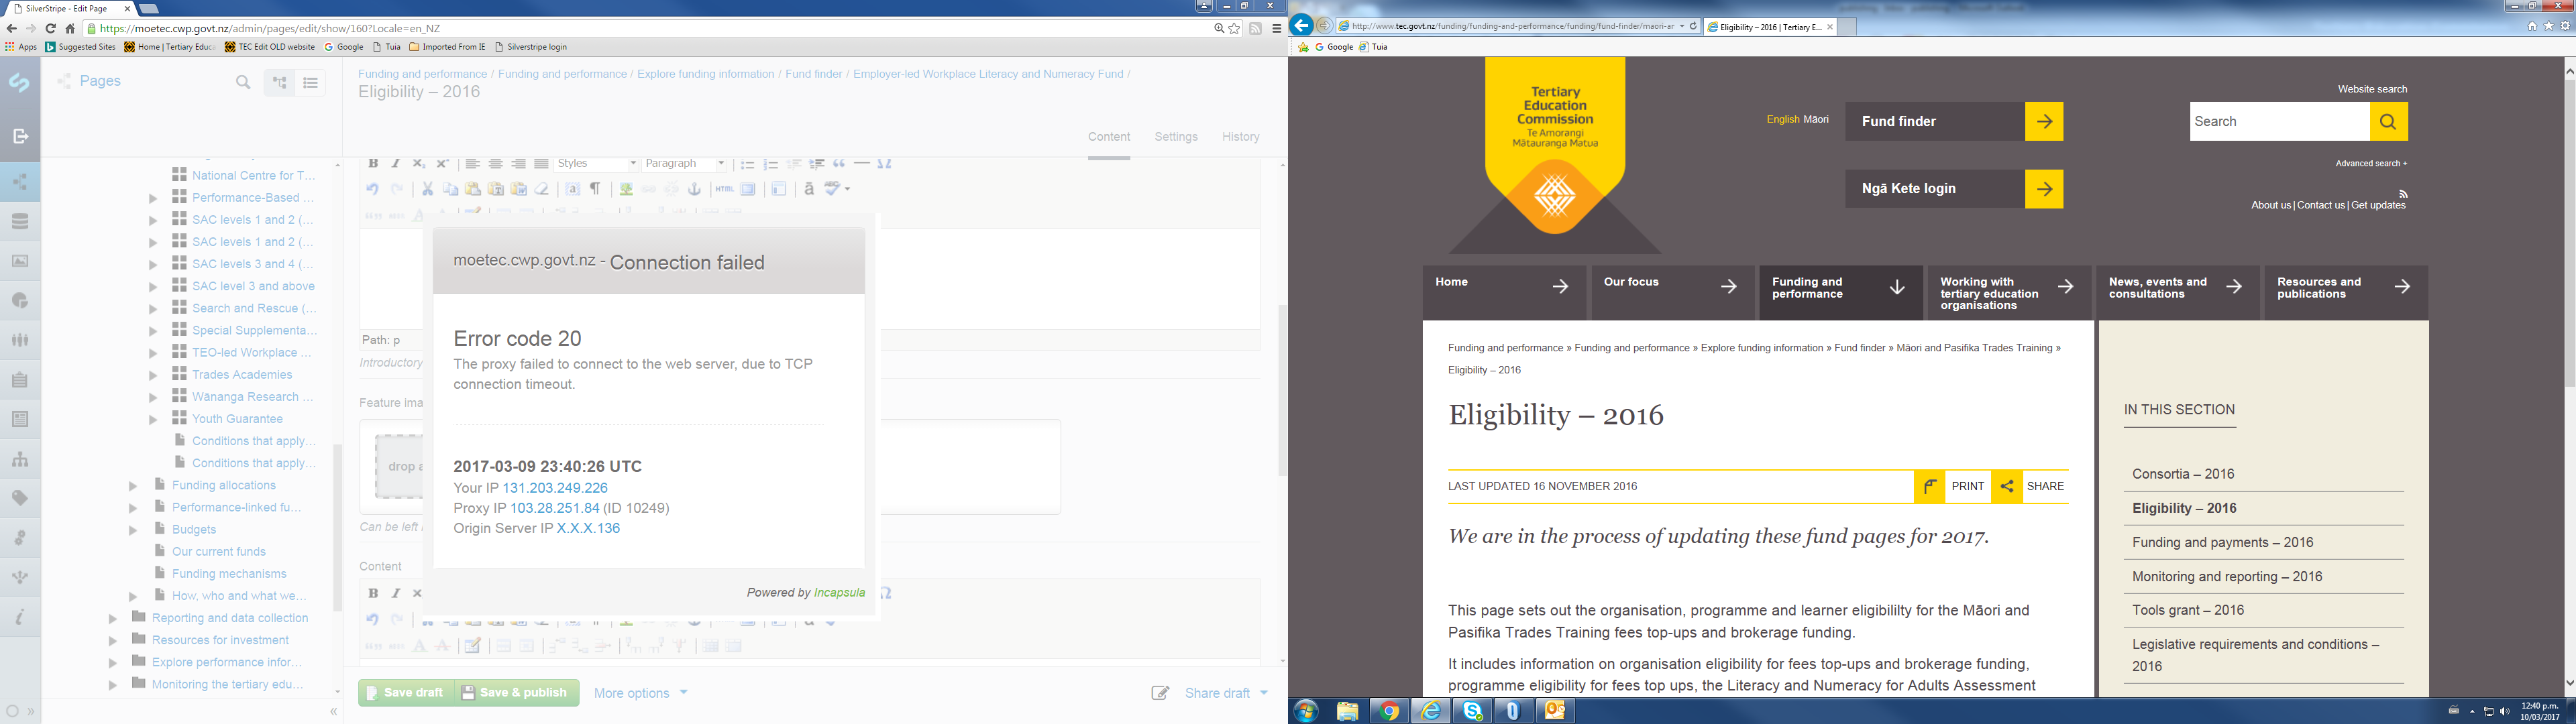Expand Reporting and data collection folder
This screenshot has width=2576, height=724.
(113, 619)
